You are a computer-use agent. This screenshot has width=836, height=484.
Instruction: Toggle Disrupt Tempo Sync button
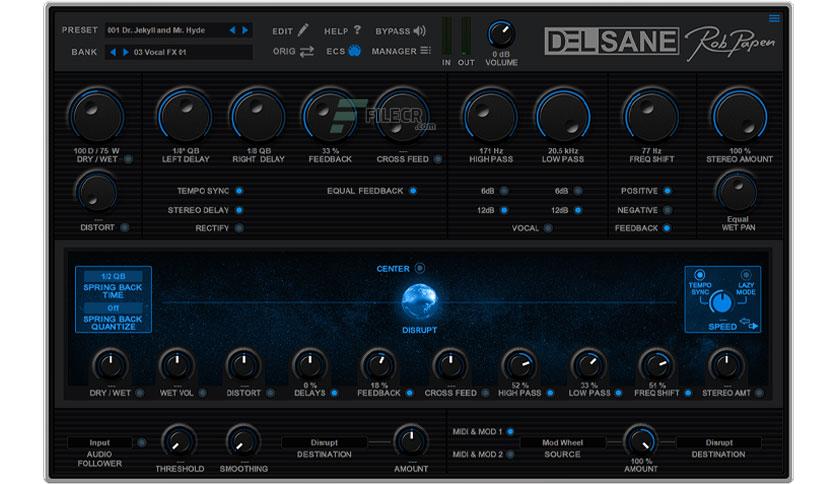click(x=700, y=275)
